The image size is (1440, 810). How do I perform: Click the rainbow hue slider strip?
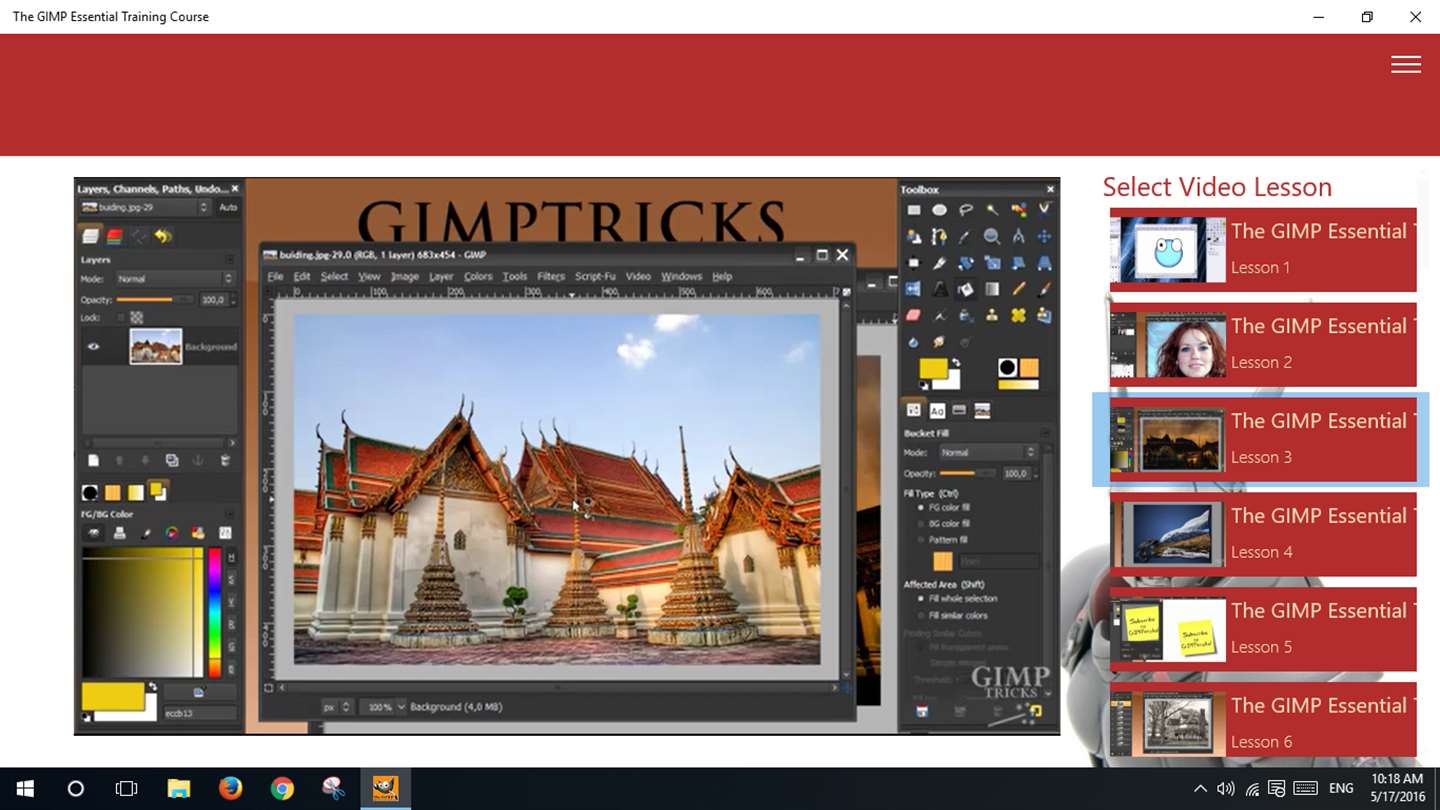coord(214,612)
